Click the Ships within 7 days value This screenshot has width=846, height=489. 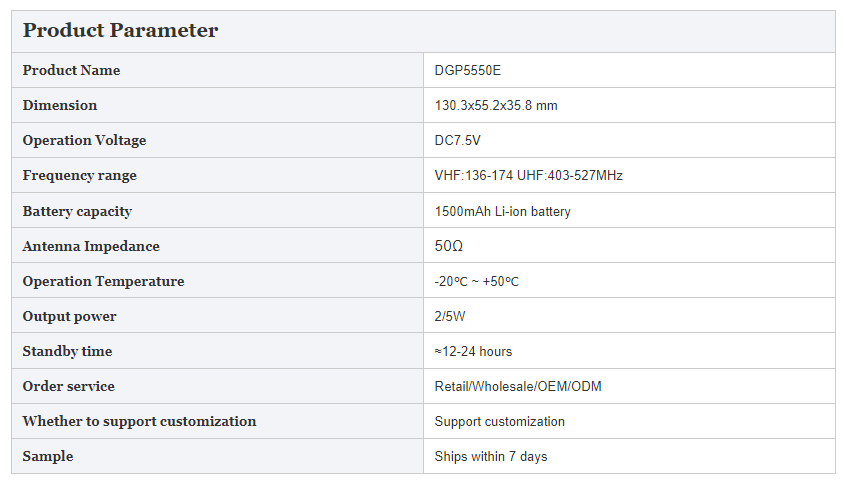click(x=491, y=457)
